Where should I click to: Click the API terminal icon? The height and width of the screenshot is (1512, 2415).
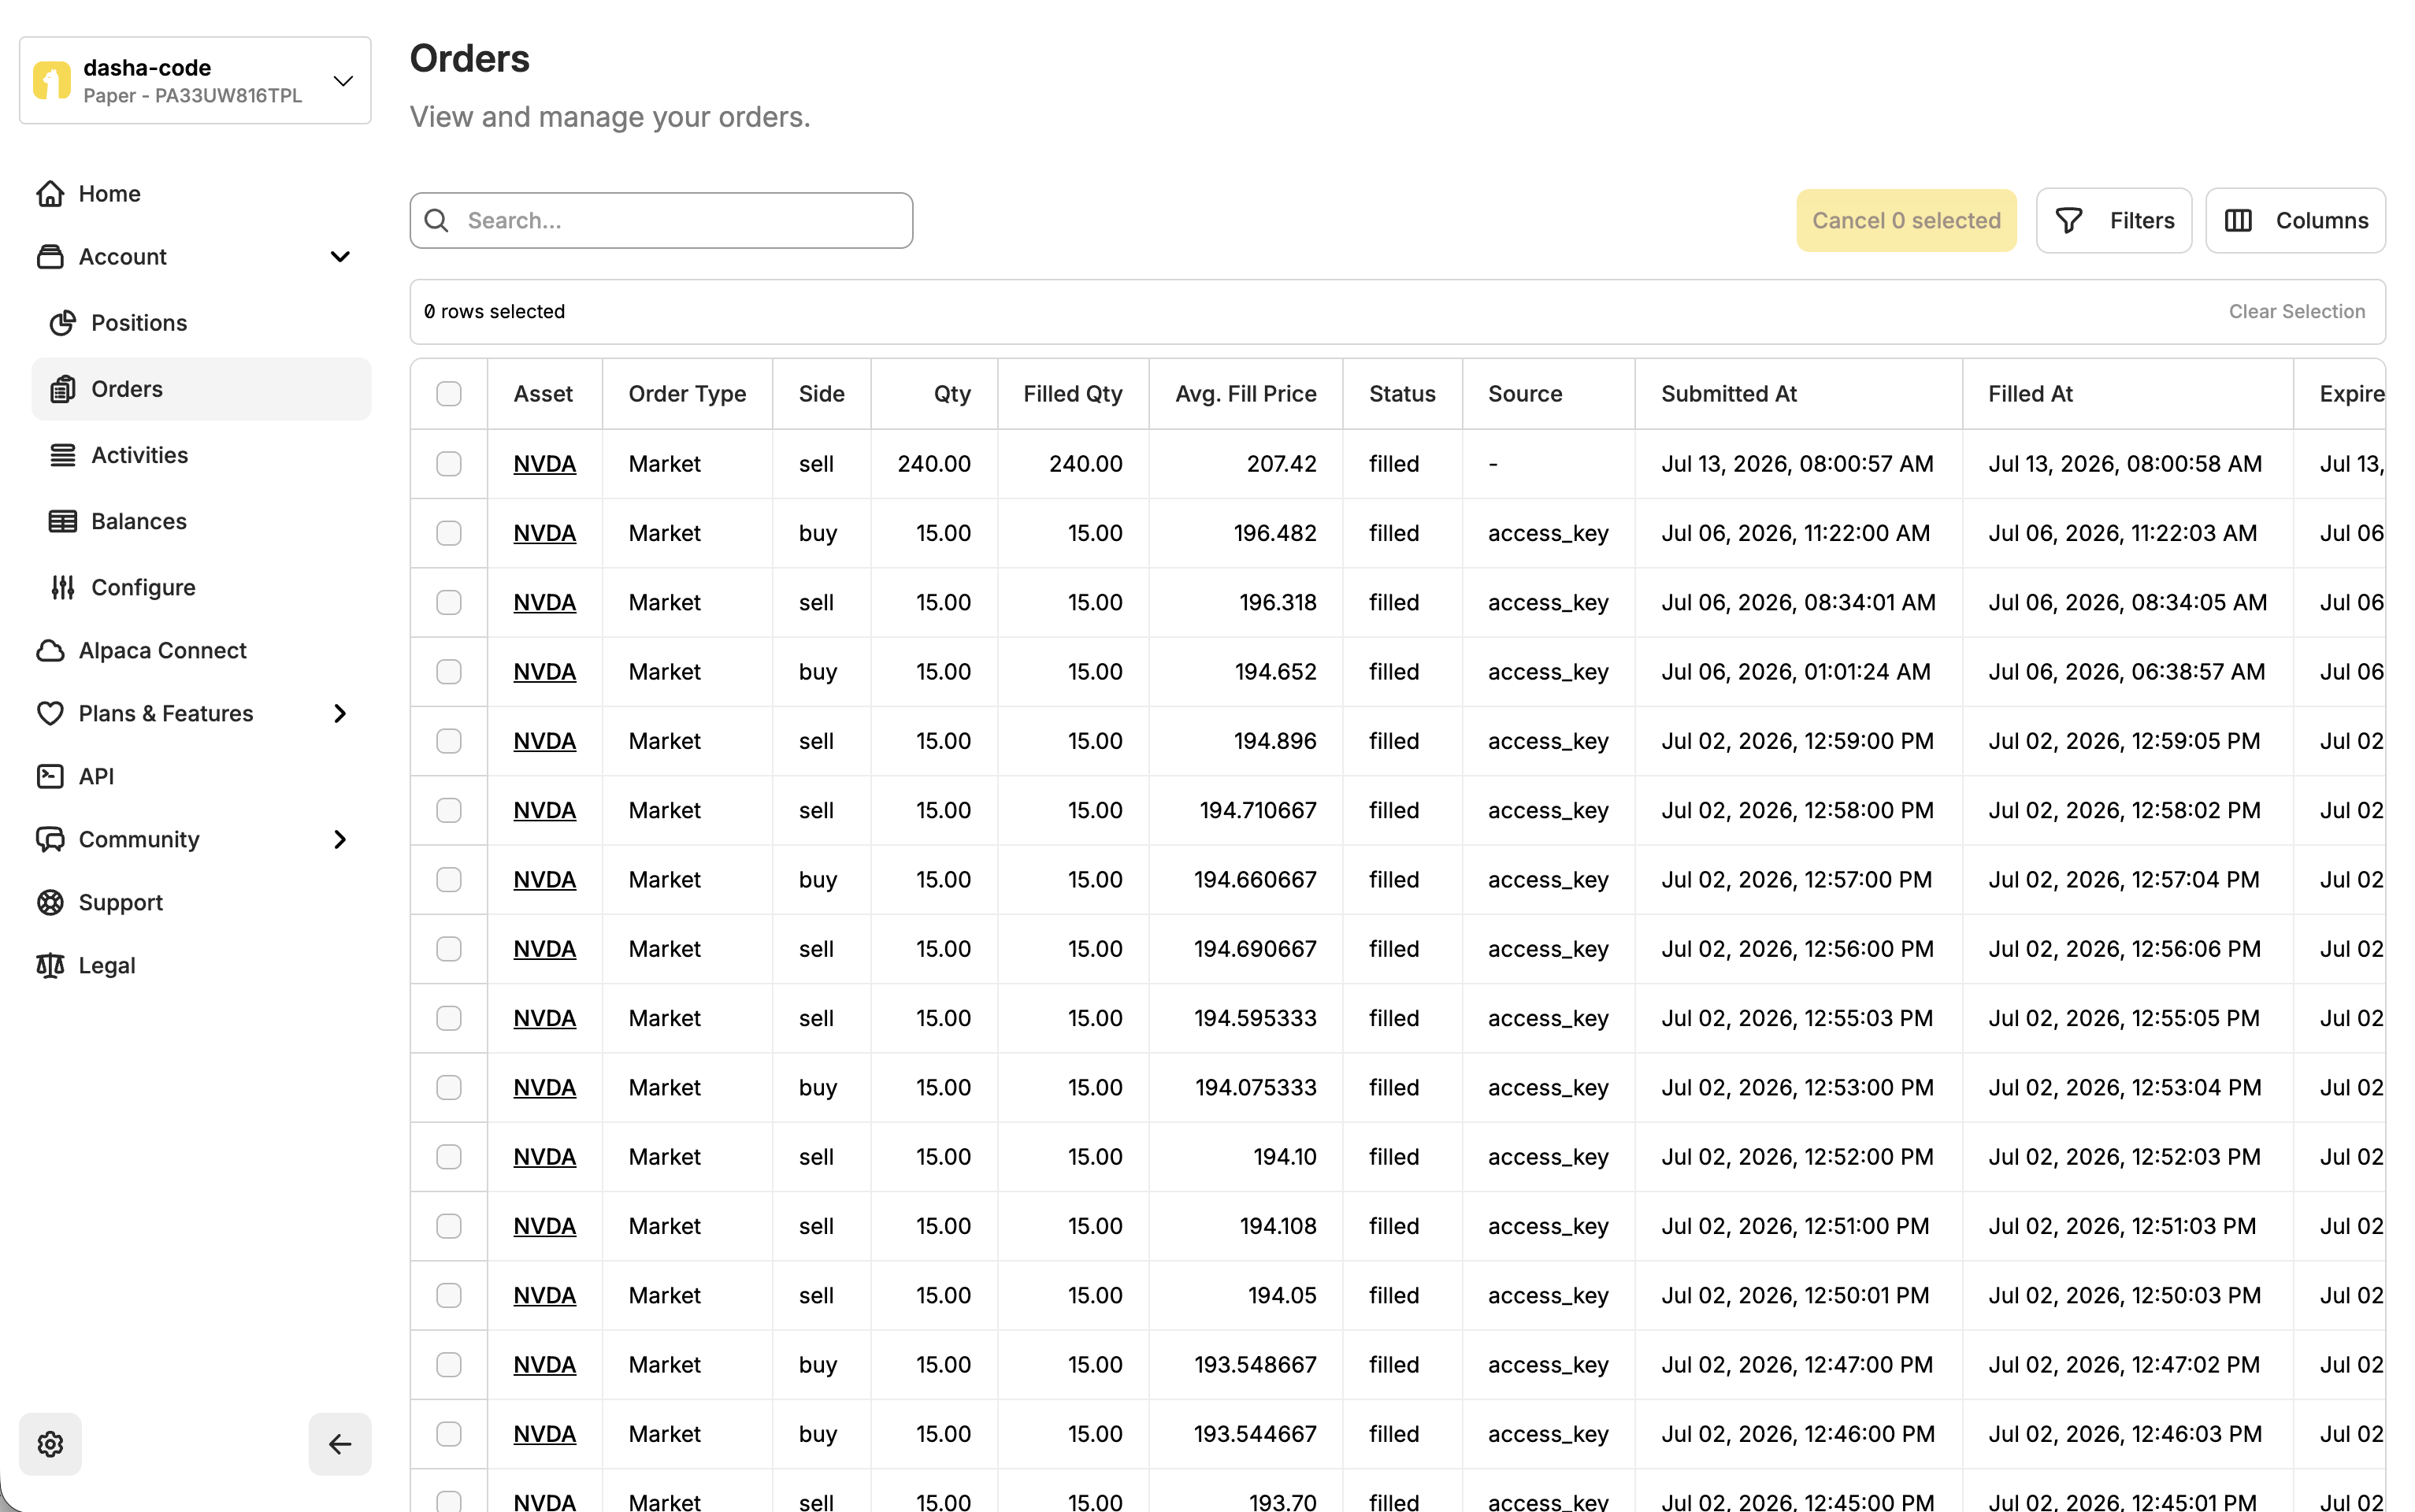point(50,776)
